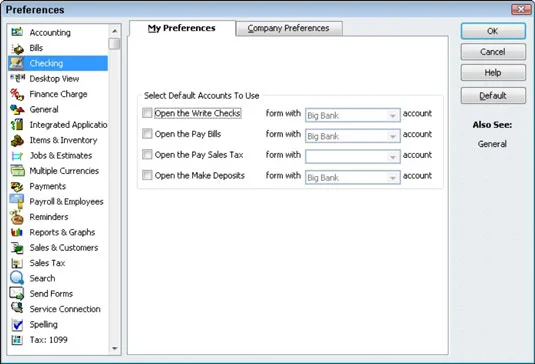
Task: Check Open the Make Deposits option
Action: [147, 175]
